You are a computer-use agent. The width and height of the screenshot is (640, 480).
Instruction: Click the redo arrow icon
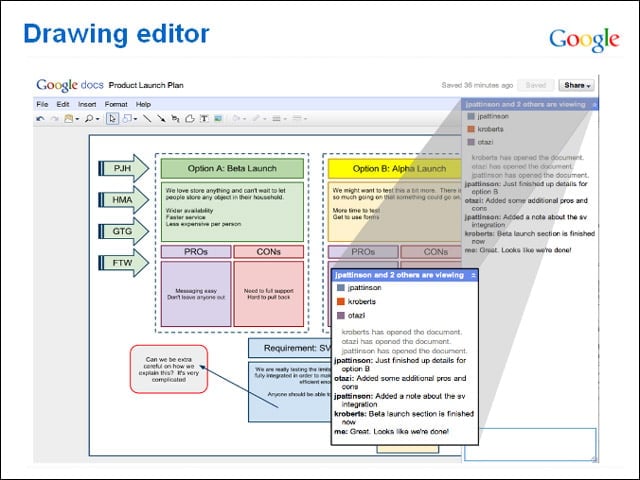click(x=54, y=119)
